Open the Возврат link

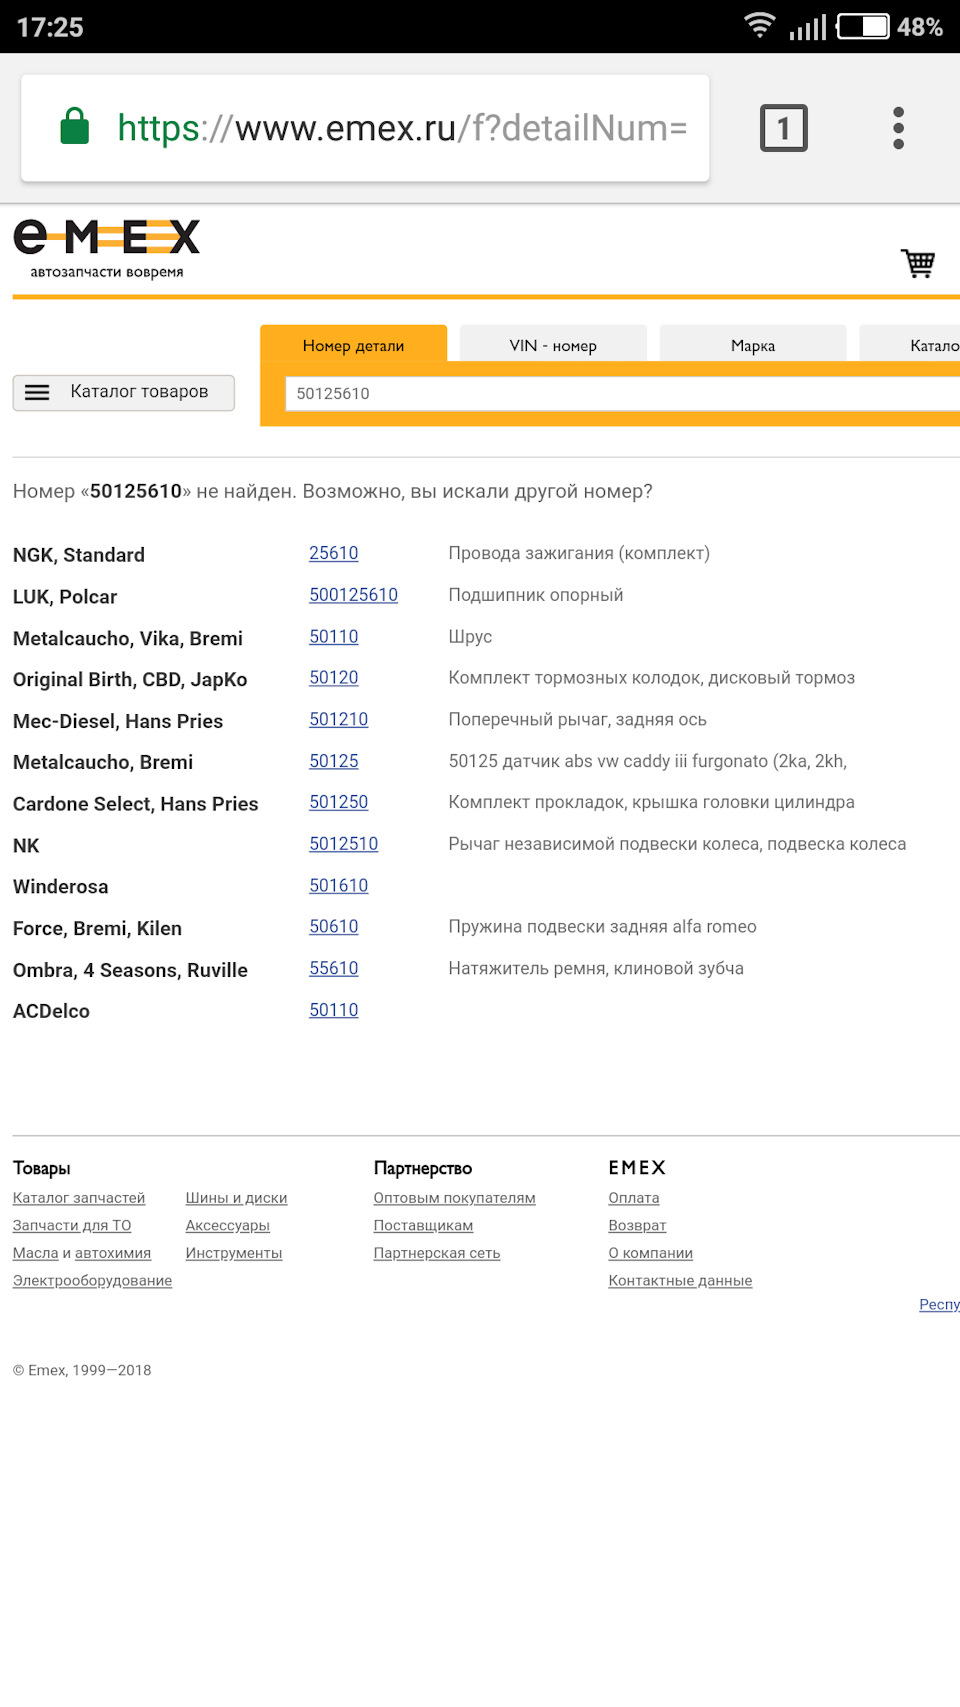(x=637, y=1226)
